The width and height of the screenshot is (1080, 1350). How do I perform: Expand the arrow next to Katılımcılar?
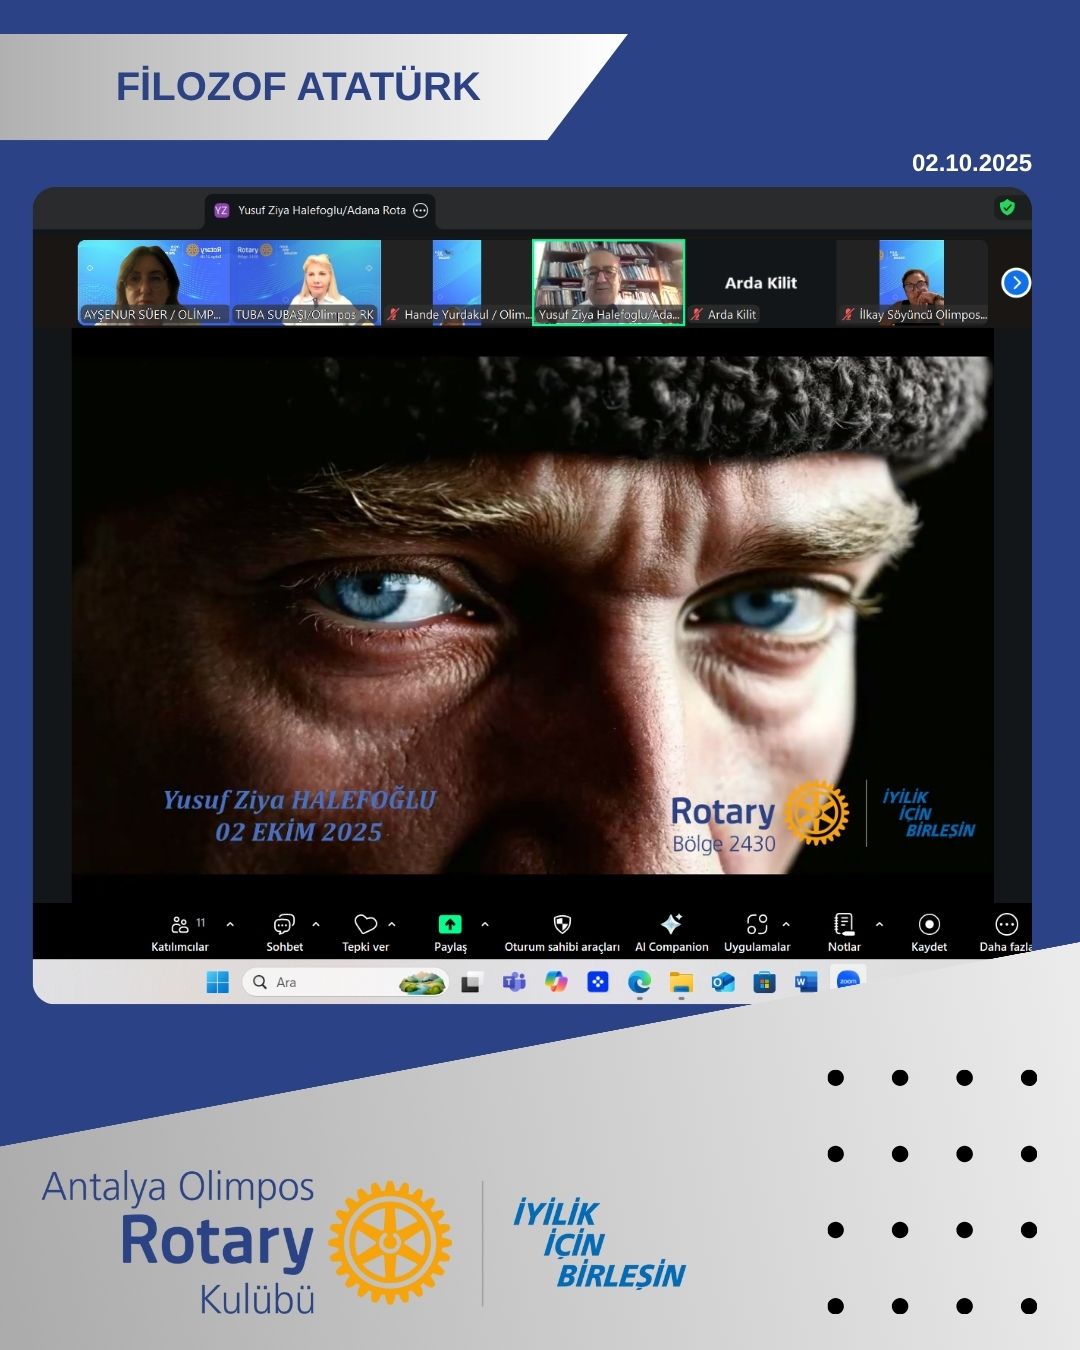click(230, 924)
